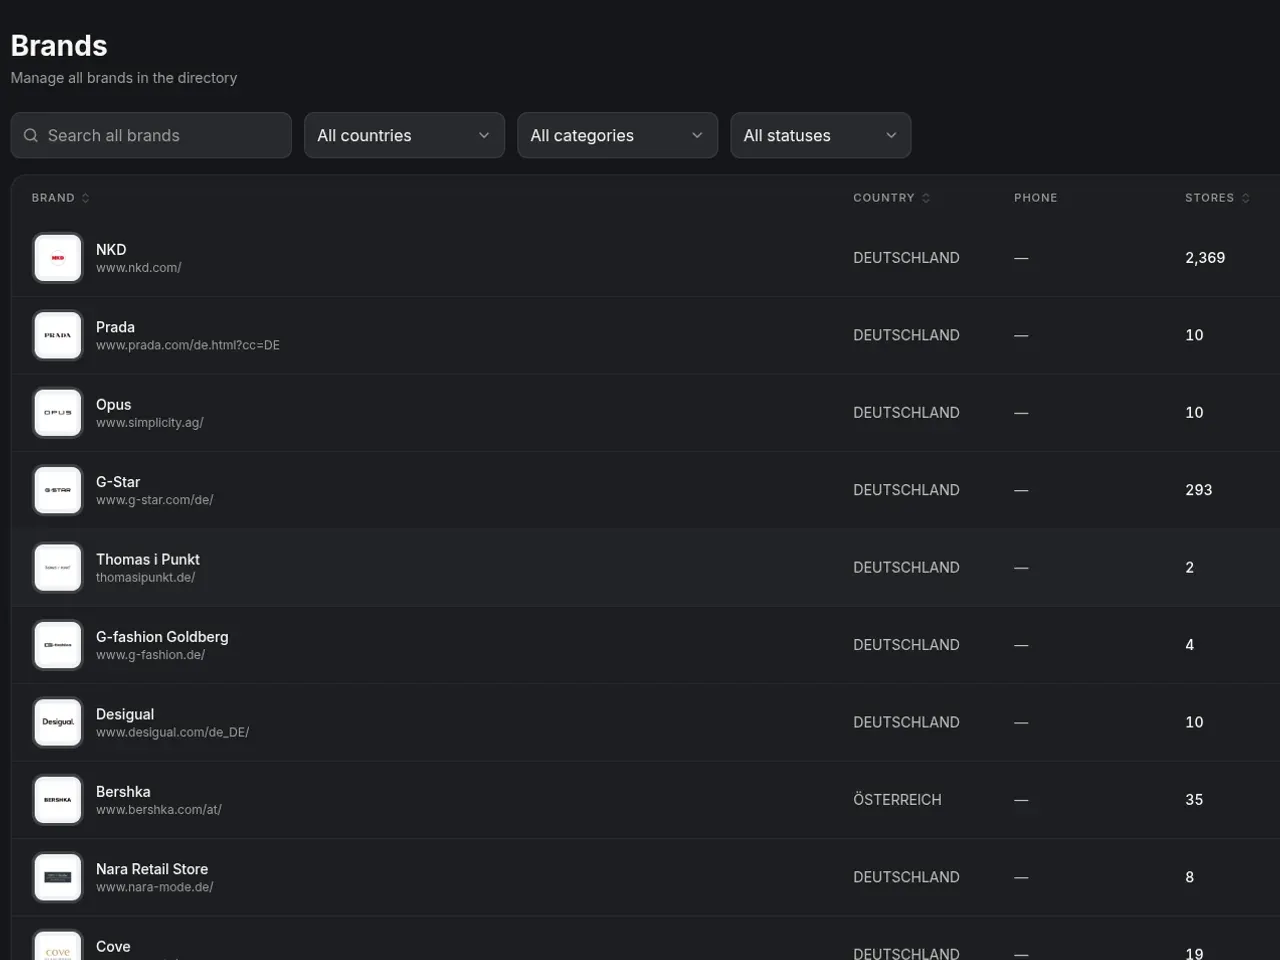Click the G-Star brand logo
The image size is (1280, 960).
pyautogui.click(x=58, y=490)
